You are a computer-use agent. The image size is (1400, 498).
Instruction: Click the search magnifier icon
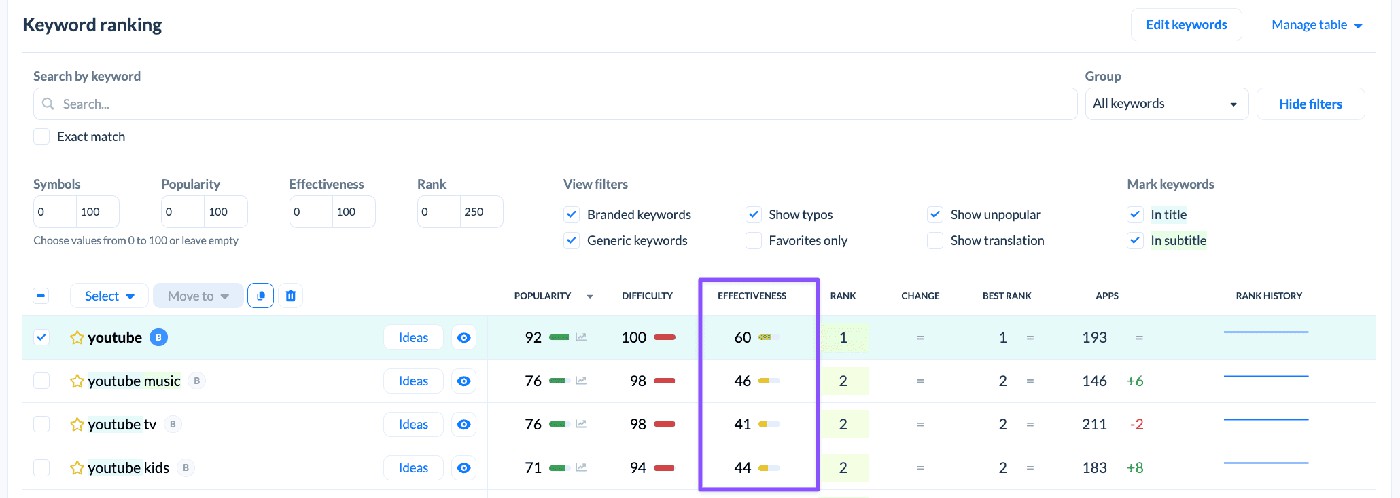tap(48, 104)
